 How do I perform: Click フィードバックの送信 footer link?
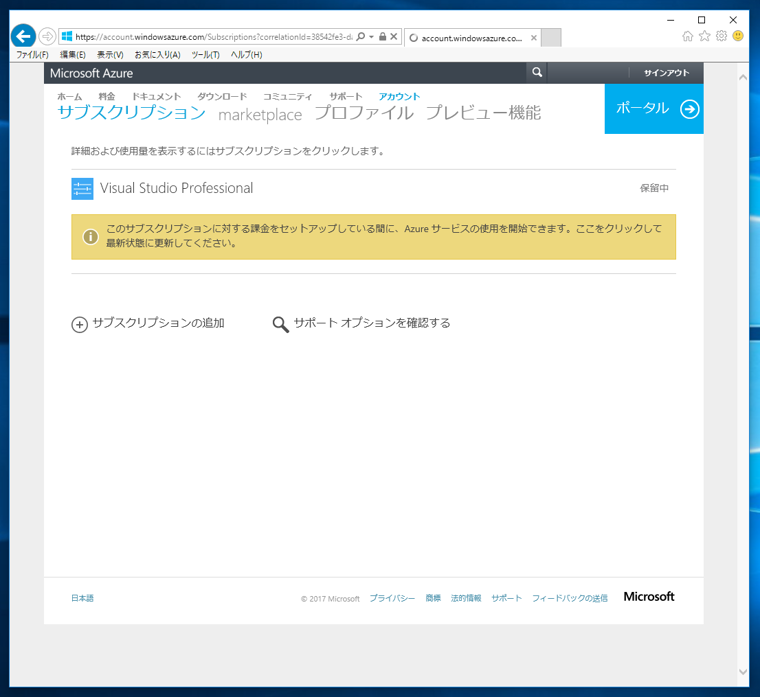(570, 598)
